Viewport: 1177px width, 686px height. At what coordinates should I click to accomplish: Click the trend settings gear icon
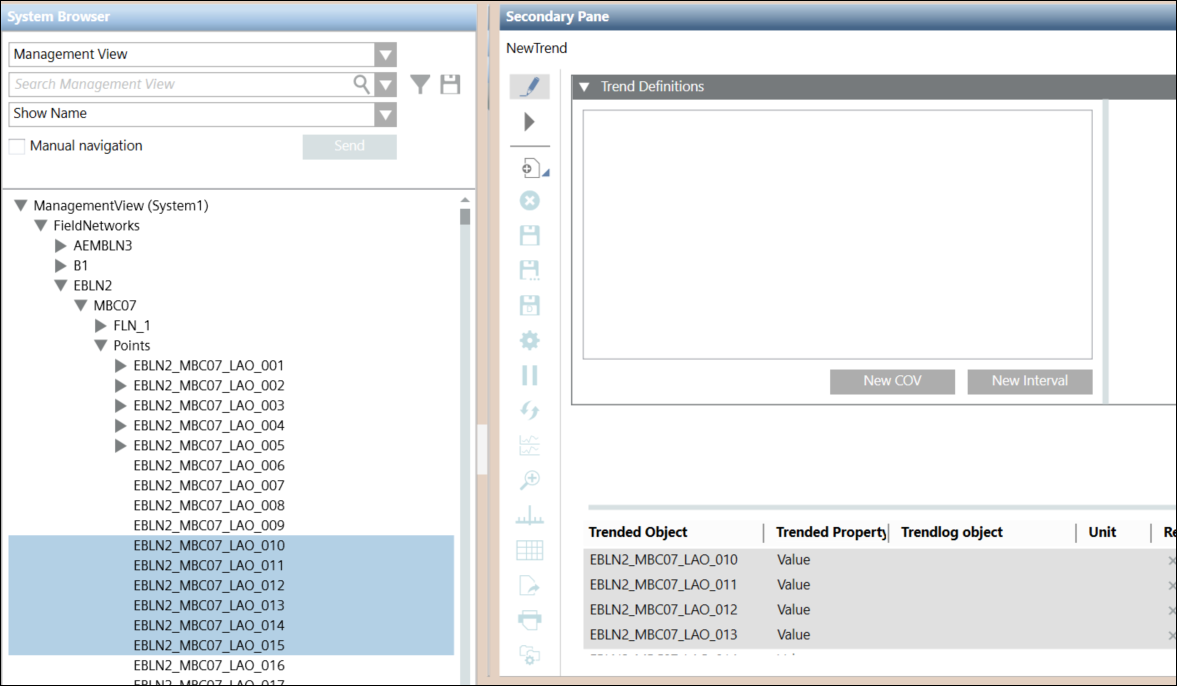coord(530,341)
